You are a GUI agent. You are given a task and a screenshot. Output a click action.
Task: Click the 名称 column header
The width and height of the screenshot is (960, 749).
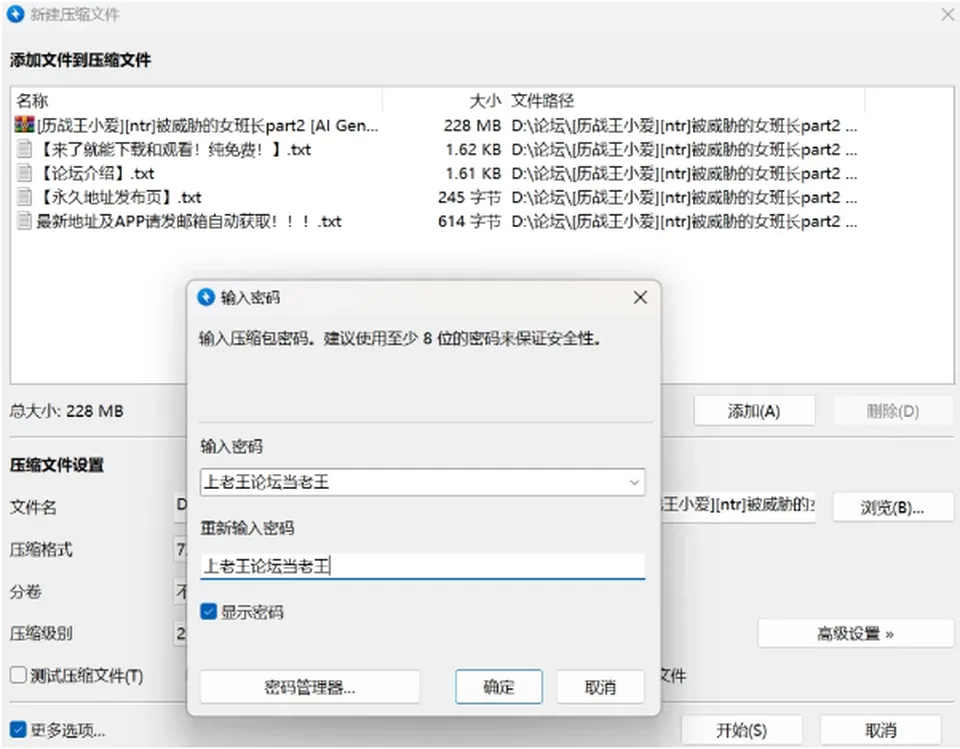tap(197, 100)
